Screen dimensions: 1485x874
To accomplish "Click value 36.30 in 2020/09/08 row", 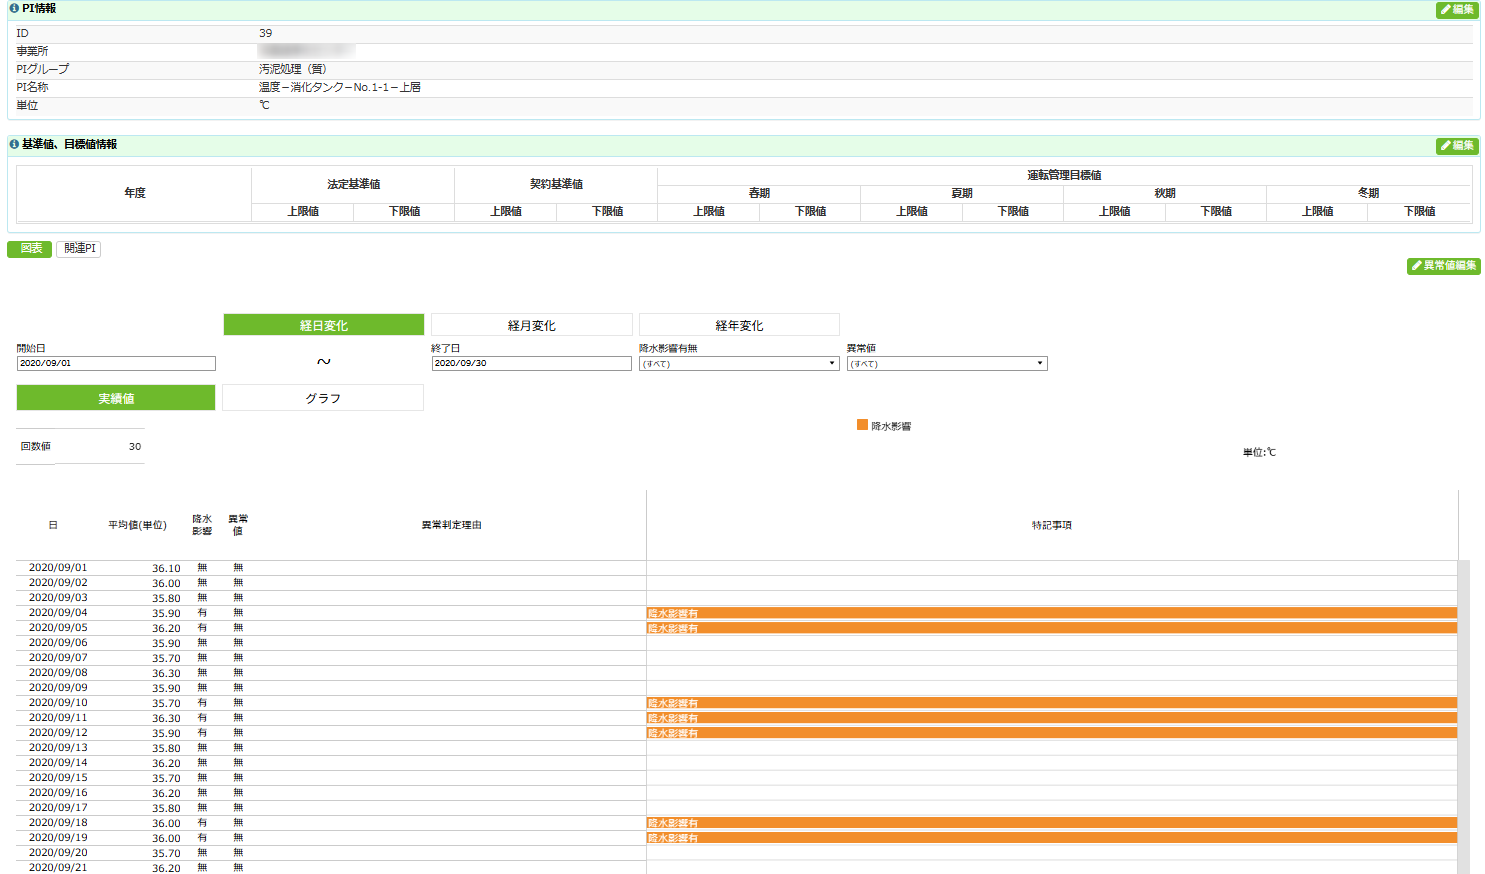I will click(166, 673).
